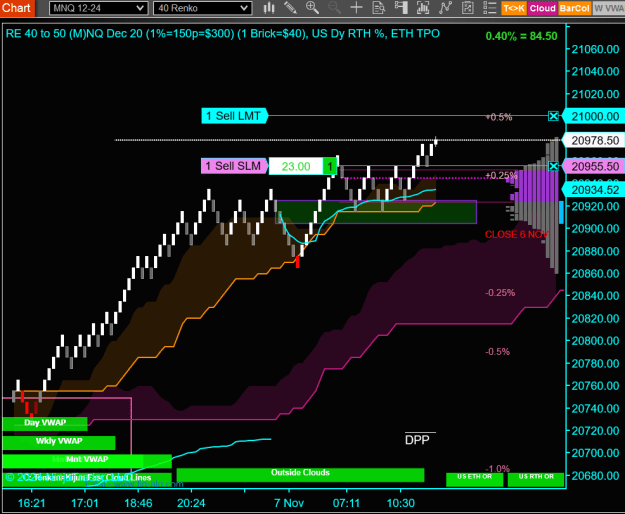Click the 21000.00 price marker on axis
The height and width of the screenshot is (514, 625).
coord(594,116)
